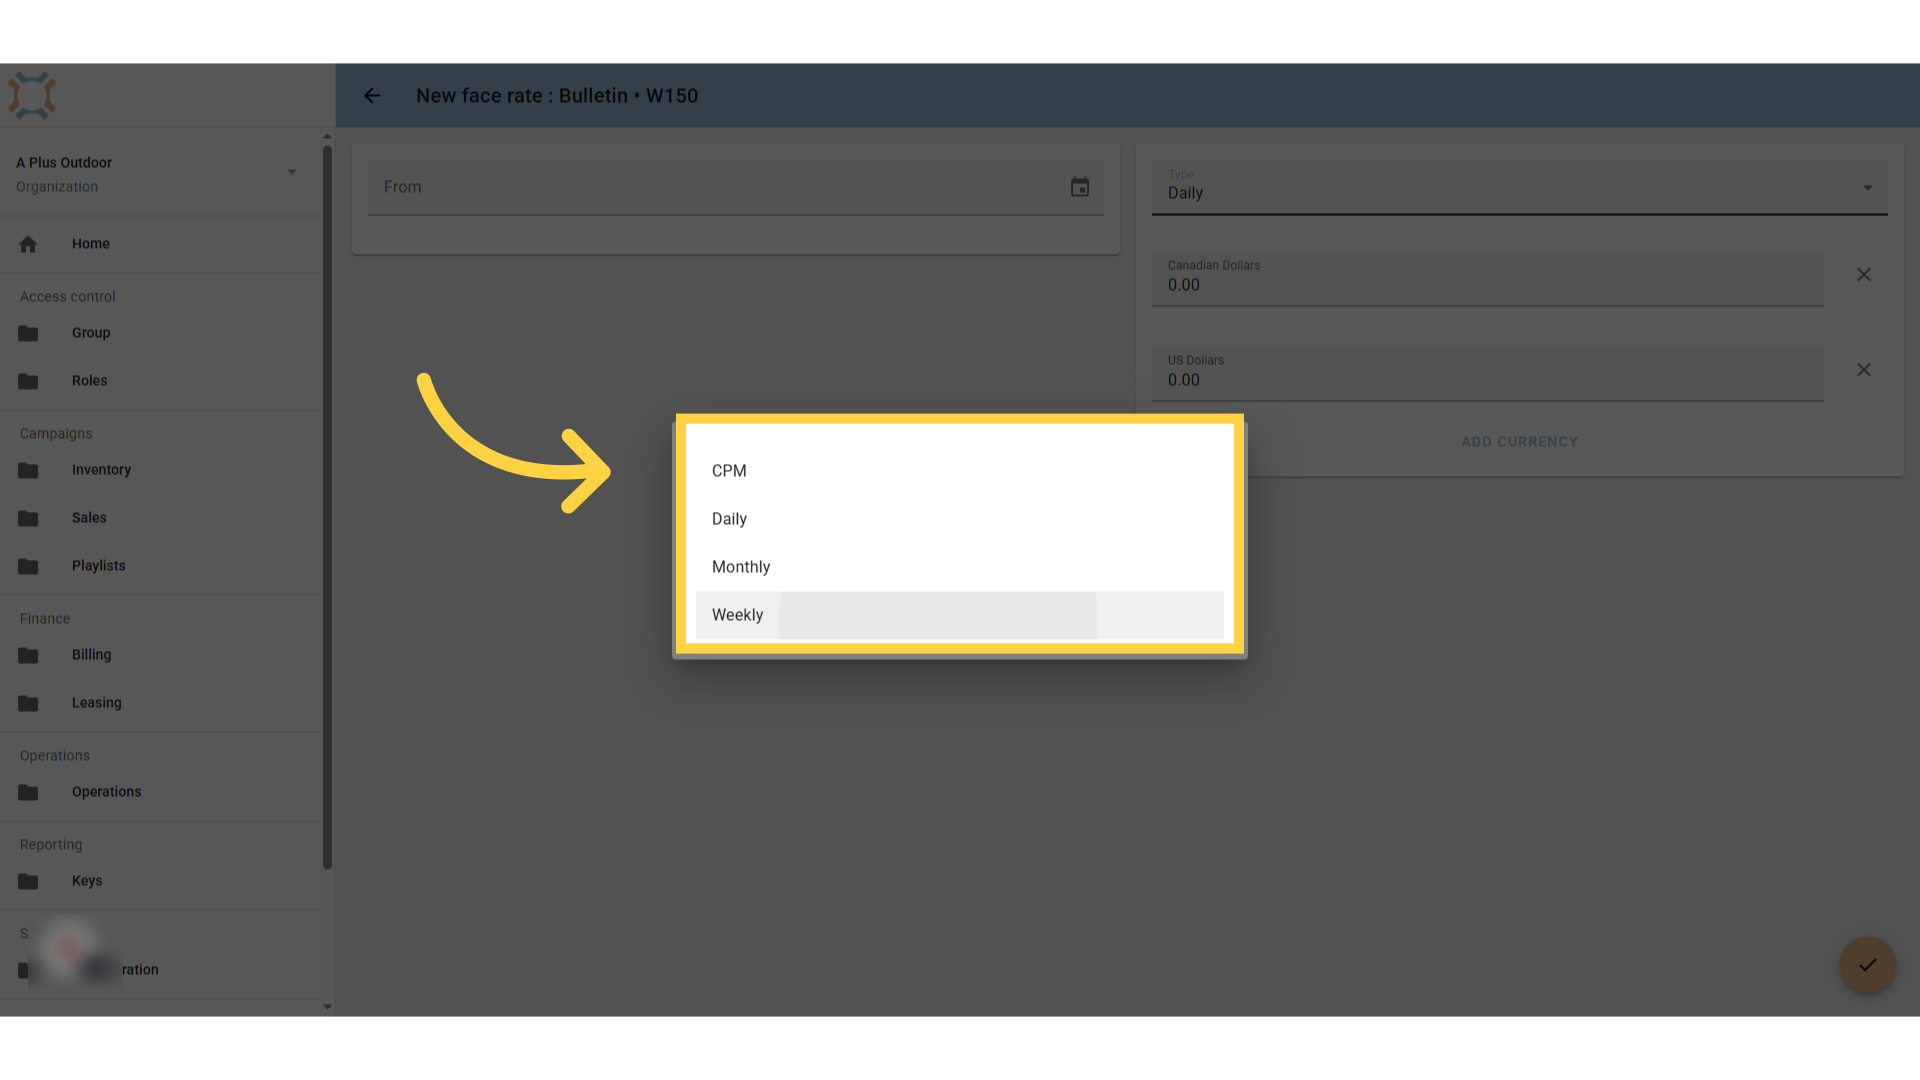
Task: Click the sidebar scrollbar thumb
Action: 327,507
